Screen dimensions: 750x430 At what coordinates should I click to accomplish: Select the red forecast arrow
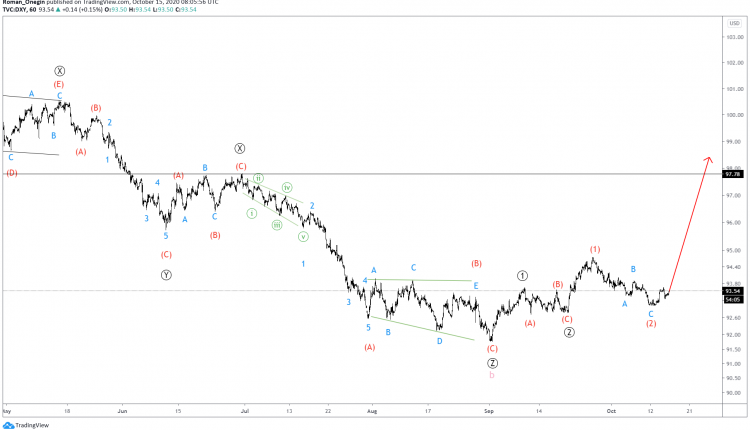[x=690, y=224]
